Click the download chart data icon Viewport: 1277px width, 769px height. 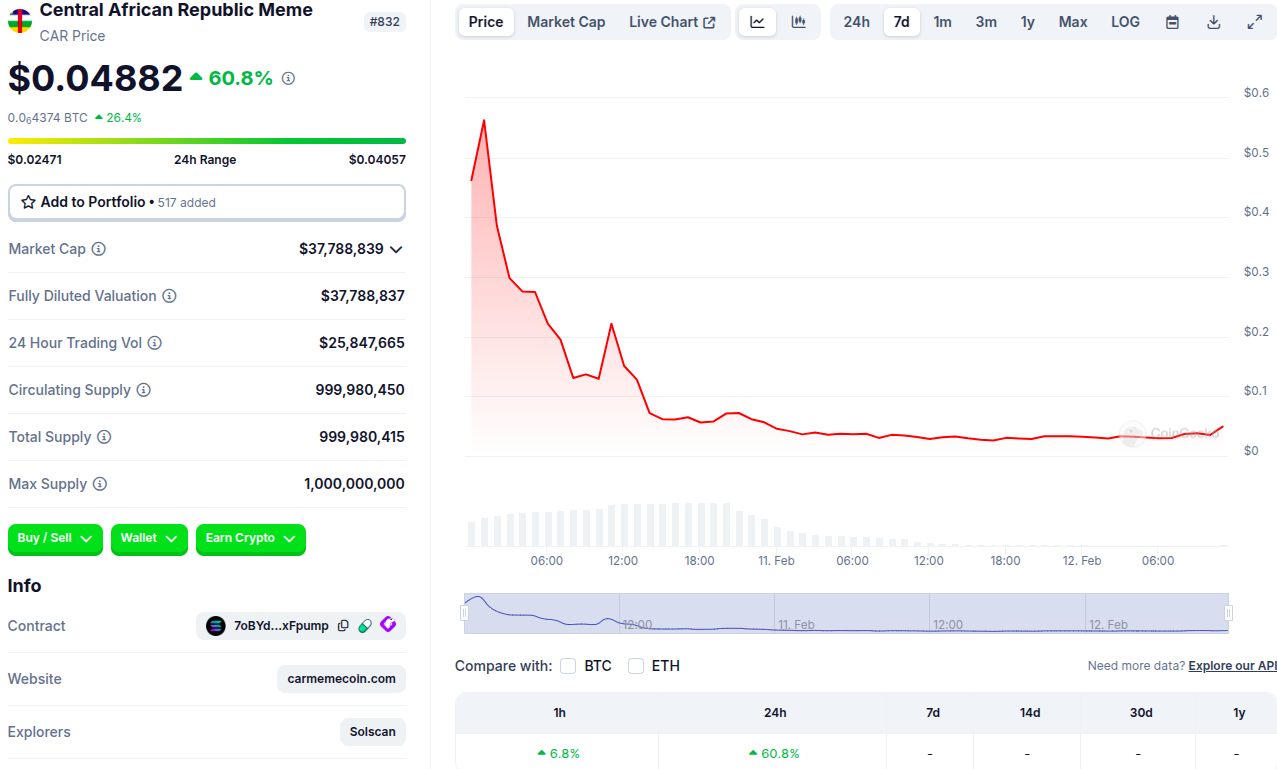click(1214, 22)
